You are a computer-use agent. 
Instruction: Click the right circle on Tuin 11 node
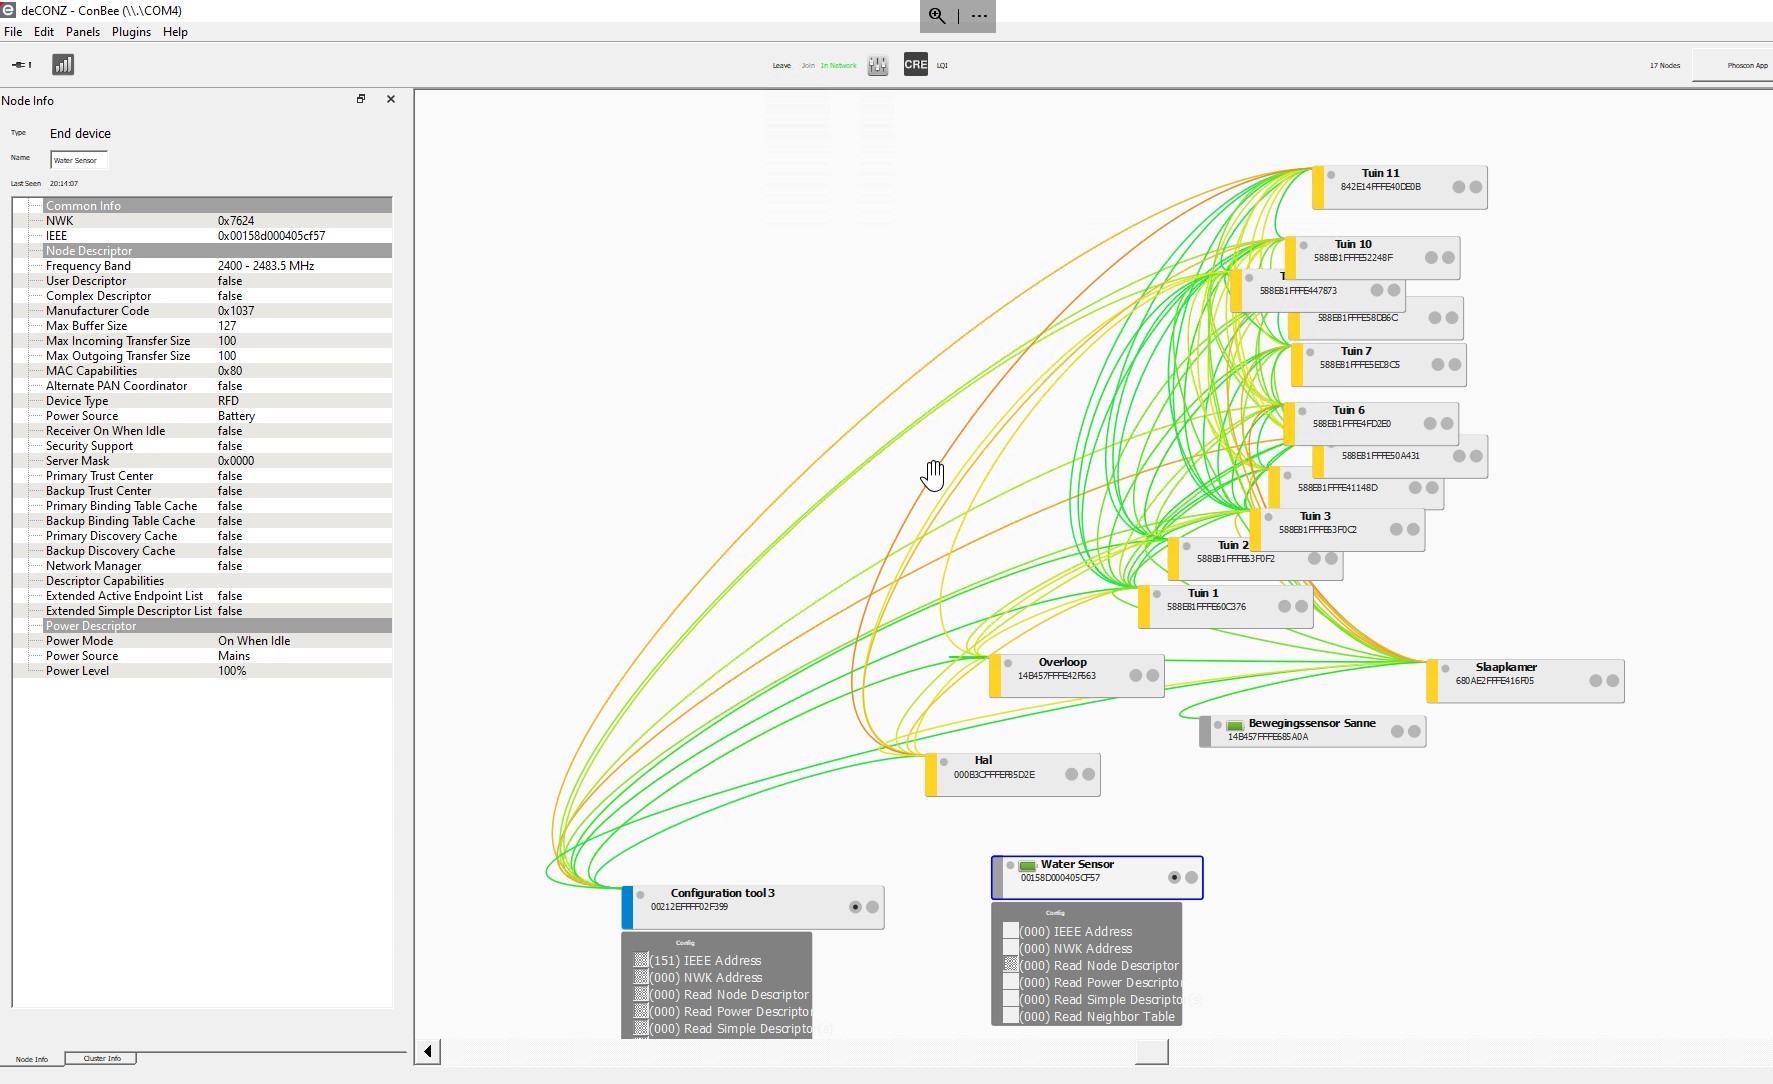click(1476, 187)
